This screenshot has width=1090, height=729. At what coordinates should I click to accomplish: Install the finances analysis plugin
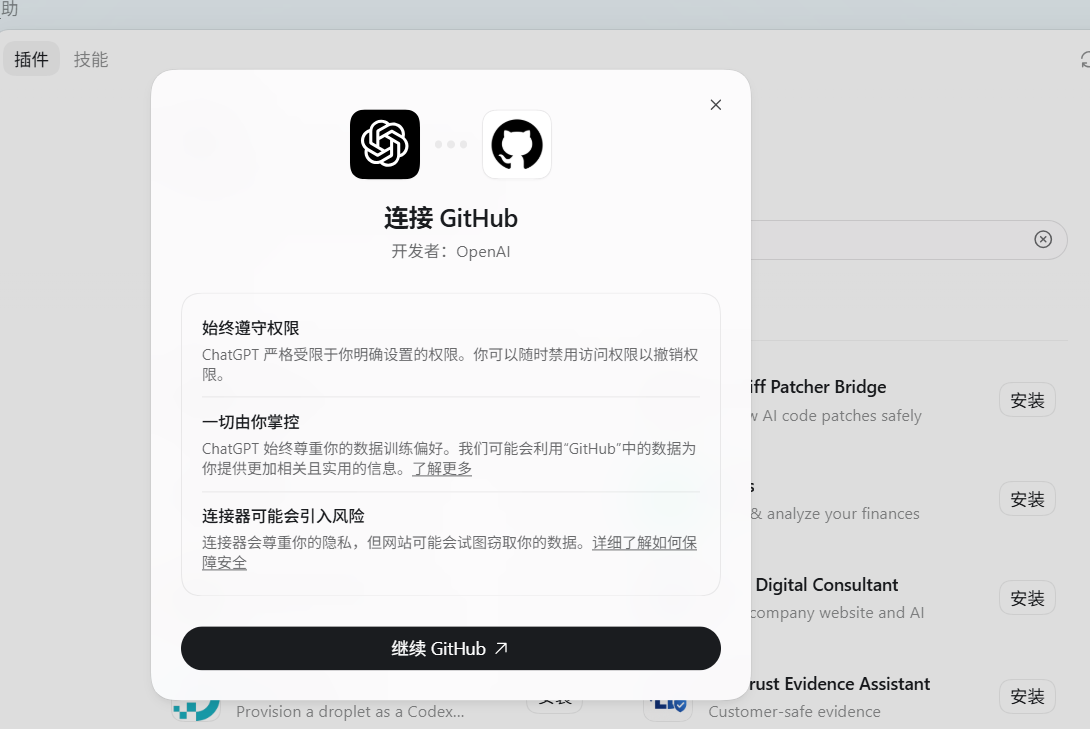pos(1027,499)
